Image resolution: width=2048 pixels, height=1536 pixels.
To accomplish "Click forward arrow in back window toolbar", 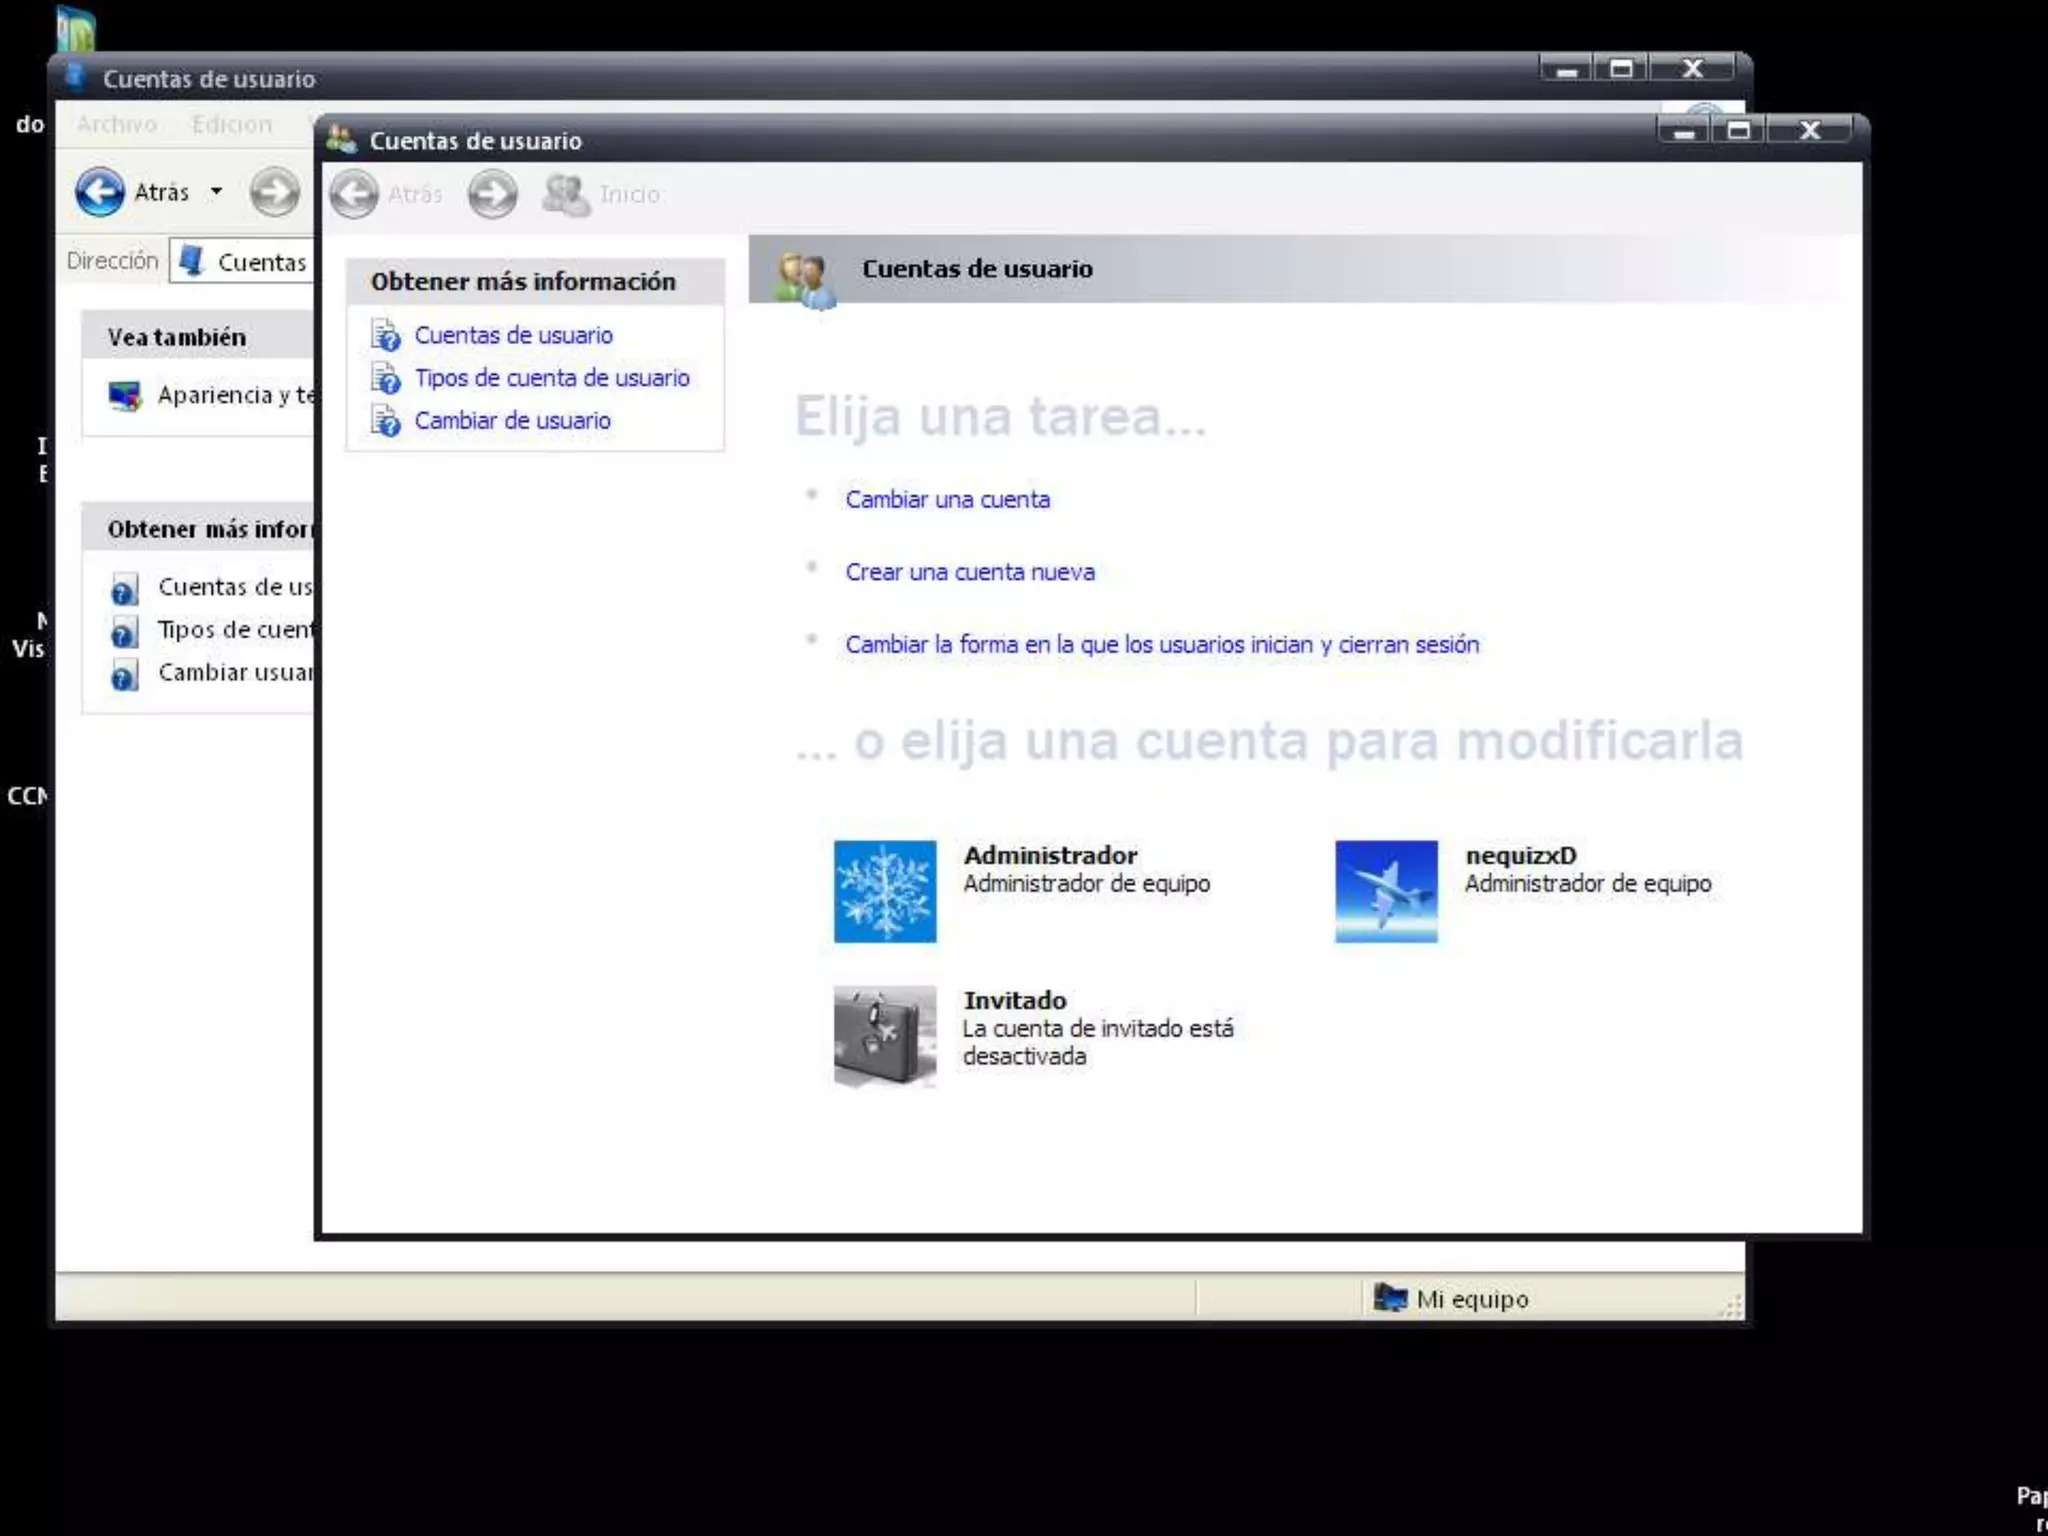I will click(x=274, y=192).
